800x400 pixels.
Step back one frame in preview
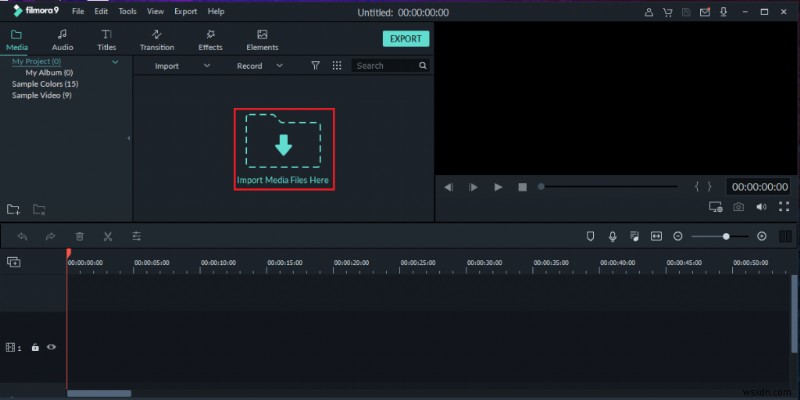[x=448, y=187]
